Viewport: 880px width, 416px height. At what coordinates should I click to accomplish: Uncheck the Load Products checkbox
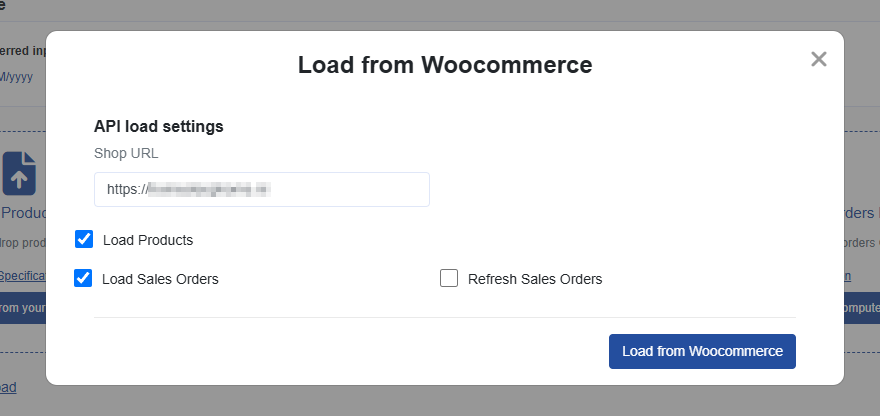pos(84,240)
